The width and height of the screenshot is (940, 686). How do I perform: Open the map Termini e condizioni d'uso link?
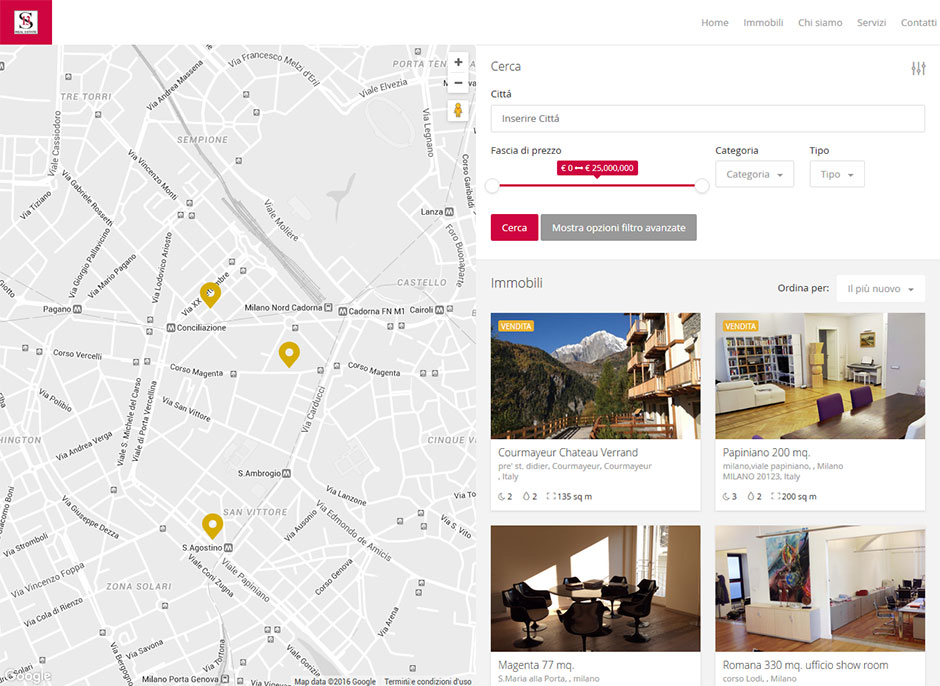click(x=427, y=682)
